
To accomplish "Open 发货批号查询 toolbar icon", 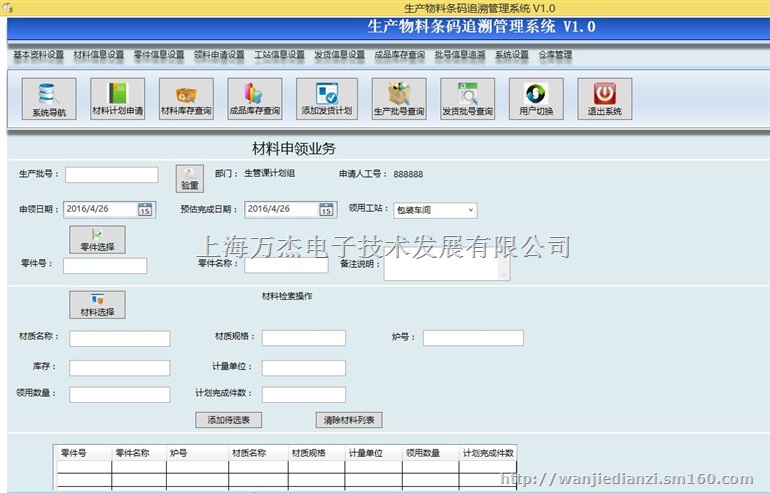I will [468, 99].
